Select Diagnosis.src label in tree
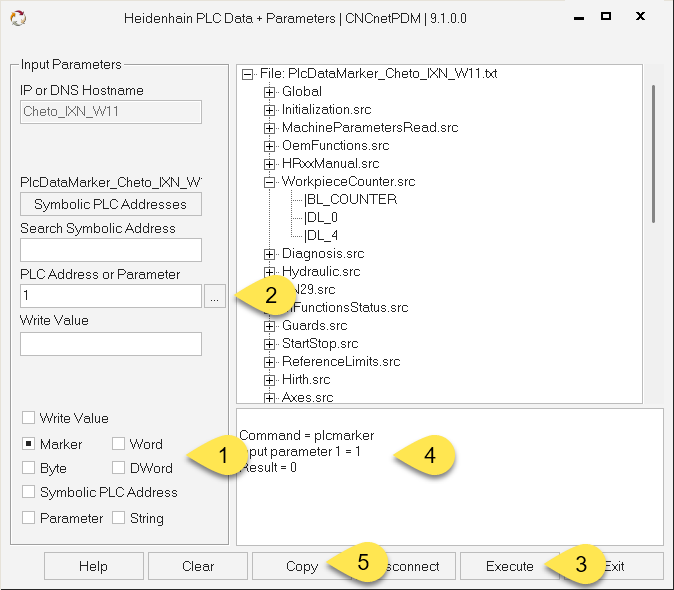 (x=323, y=254)
